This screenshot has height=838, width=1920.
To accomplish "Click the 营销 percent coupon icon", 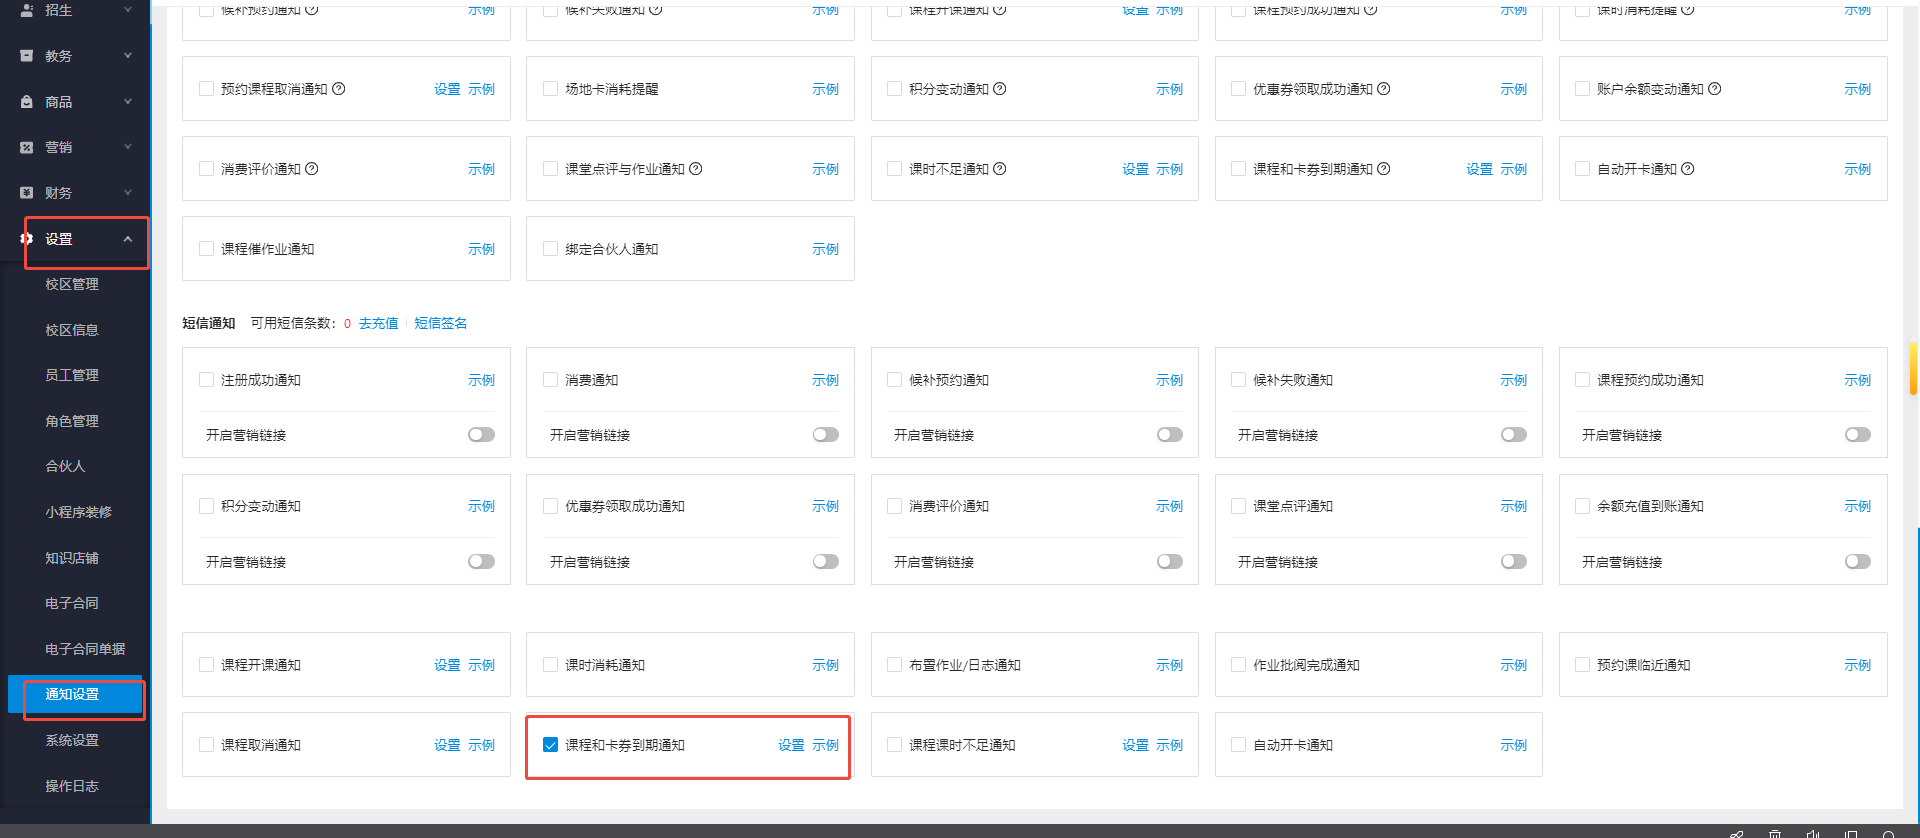I will [x=27, y=147].
